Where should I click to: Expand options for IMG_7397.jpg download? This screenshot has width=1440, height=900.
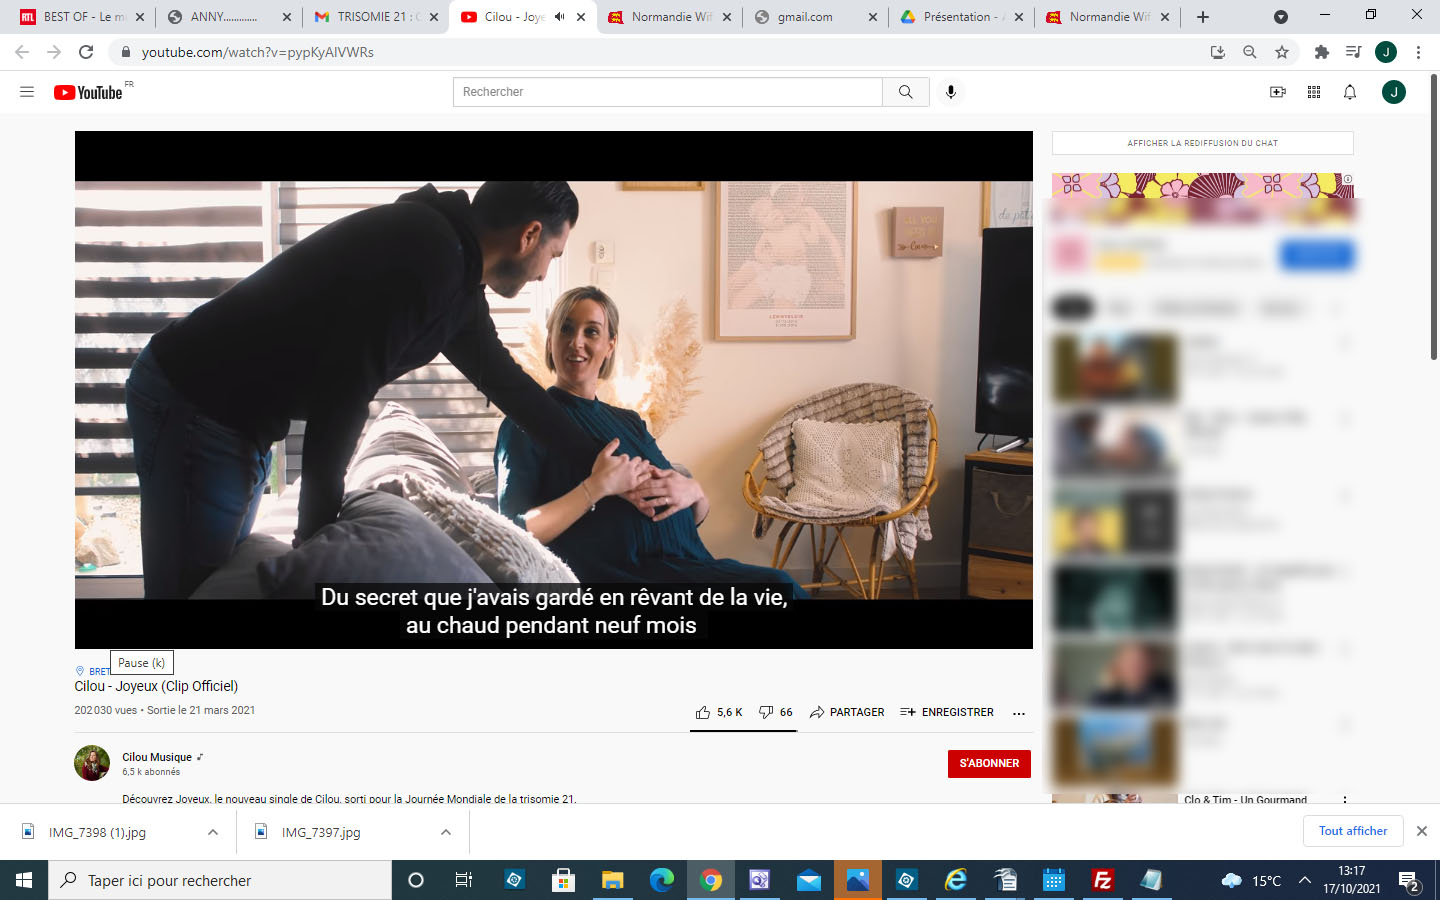(446, 832)
